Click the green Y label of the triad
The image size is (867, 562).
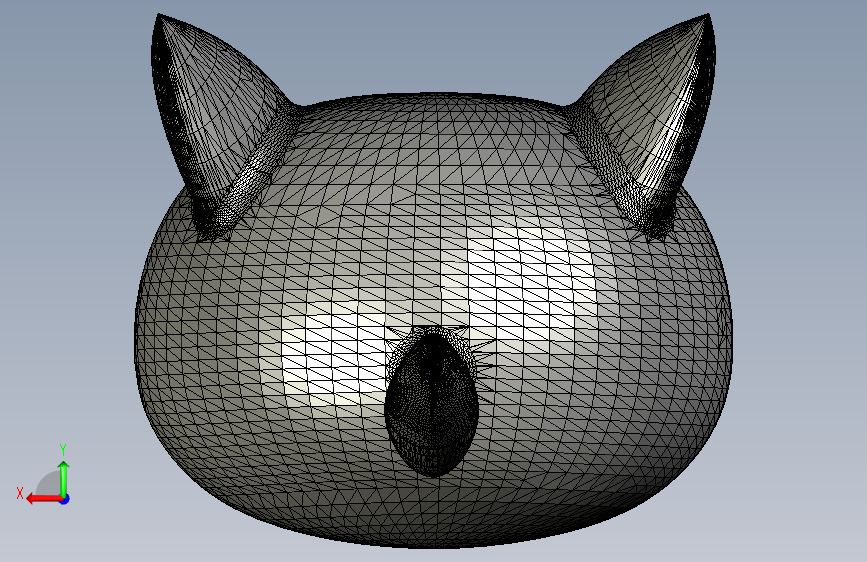point(63,450)
